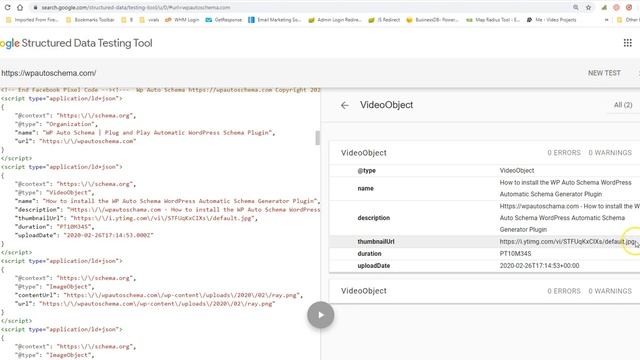Click the round play button overlay
The image size is (640, 360).
click(320, 315)
